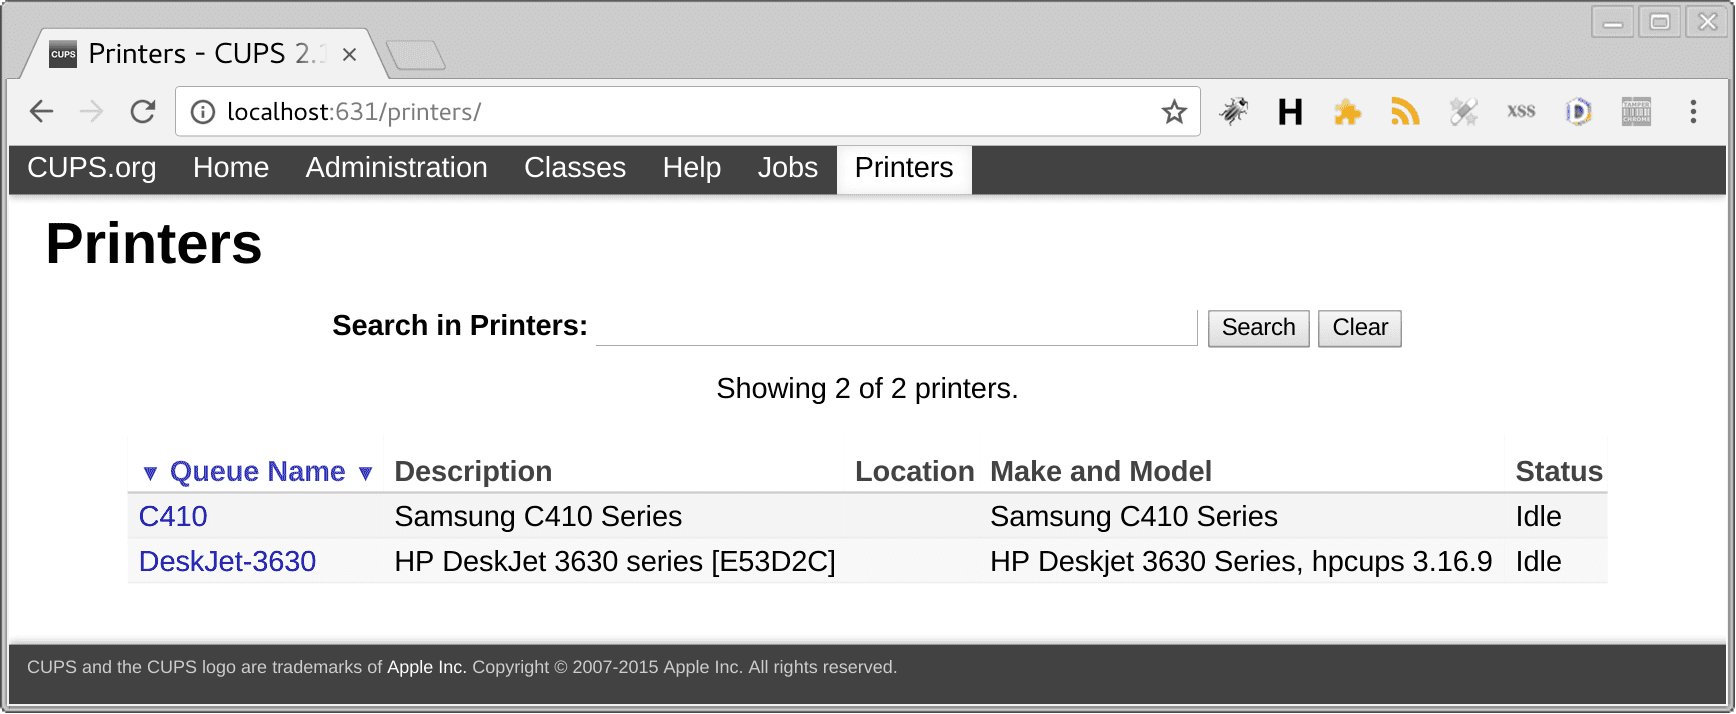This screenshot has width=1736, height=714.
Task: Reload the printers page
Action: click(x=143, y=111)
